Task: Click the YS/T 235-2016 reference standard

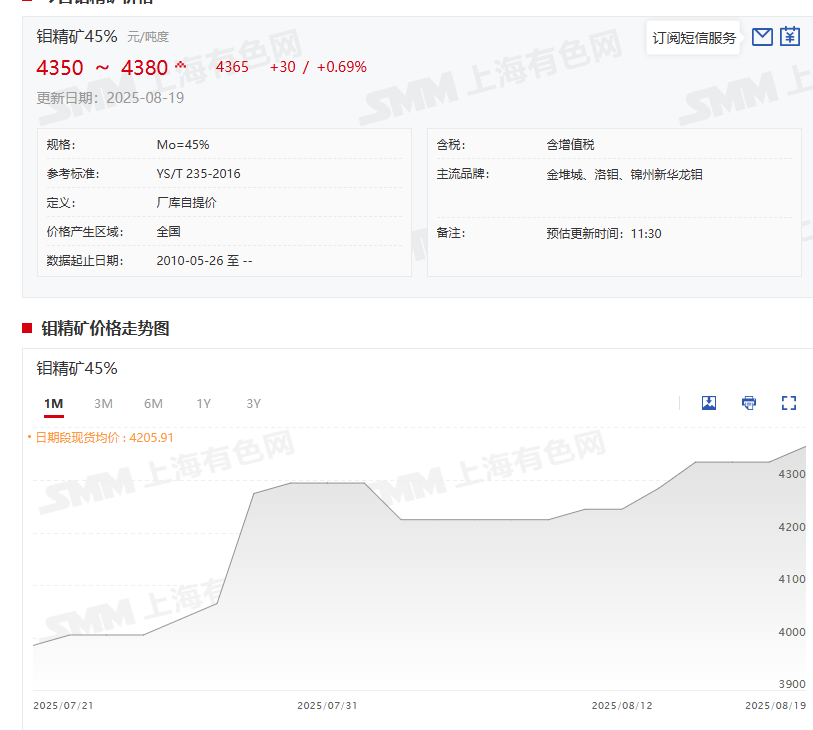Action: pyautogui.click(x=198, y=174)
